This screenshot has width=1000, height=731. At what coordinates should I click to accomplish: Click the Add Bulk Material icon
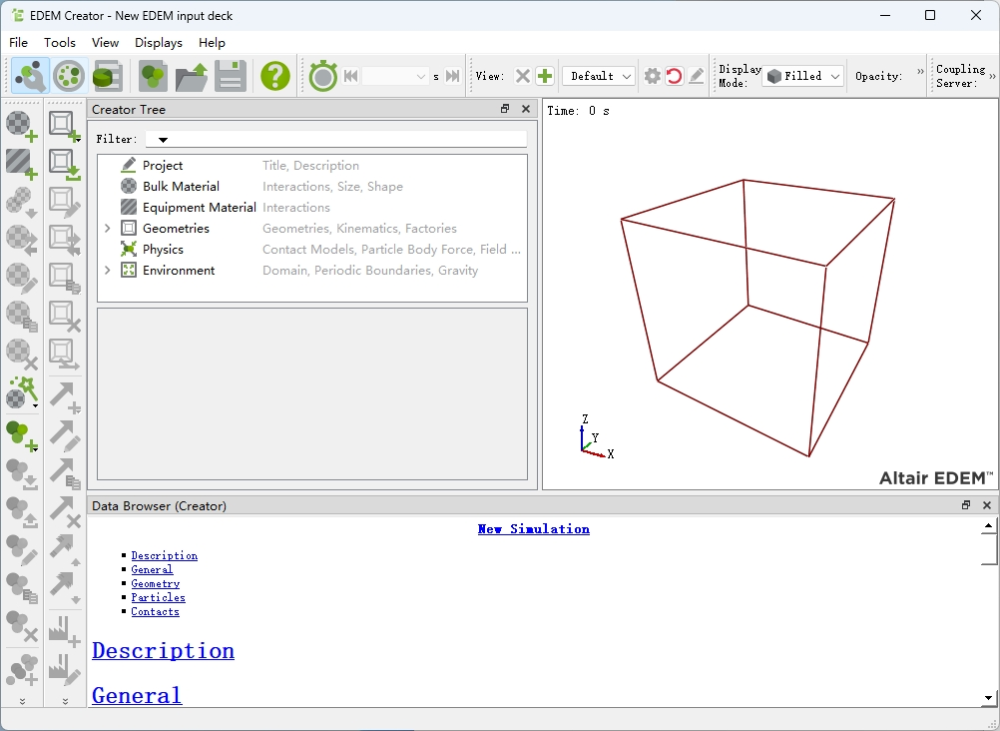(x=22, y=126)
